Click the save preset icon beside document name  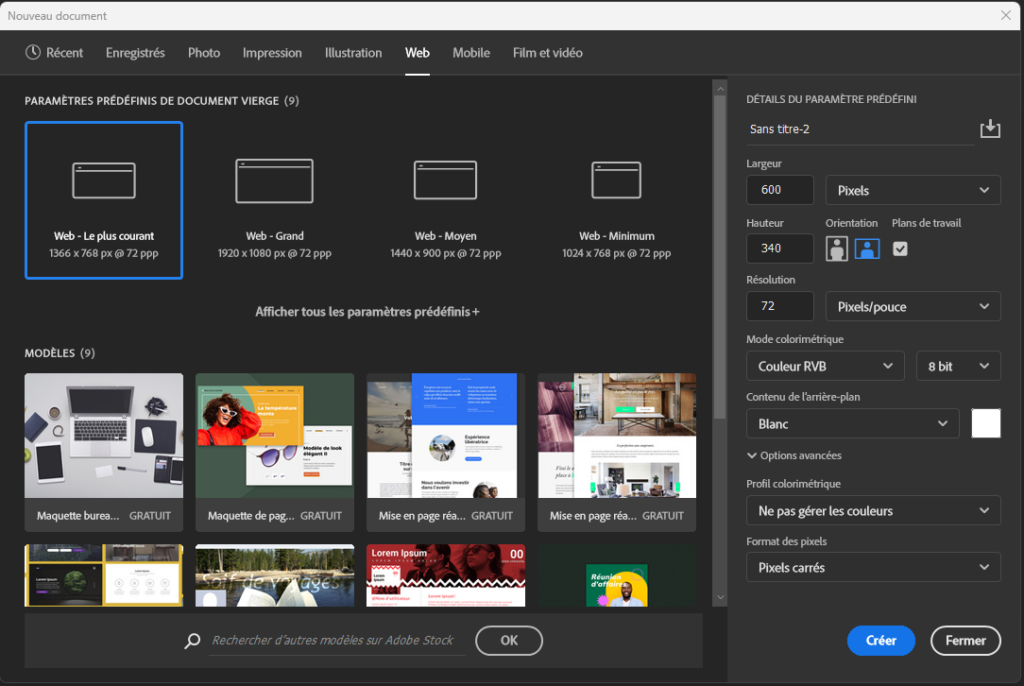[990, 129]
